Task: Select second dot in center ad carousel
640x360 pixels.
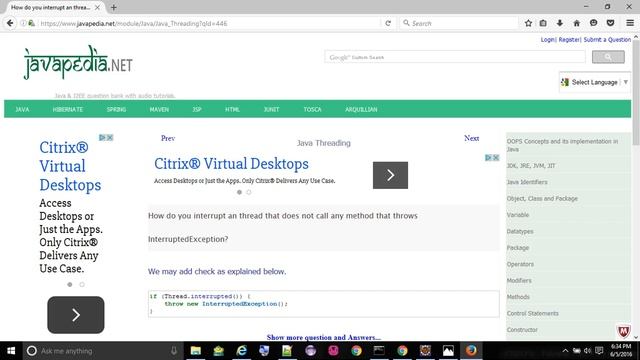Action: click(249, 192)
